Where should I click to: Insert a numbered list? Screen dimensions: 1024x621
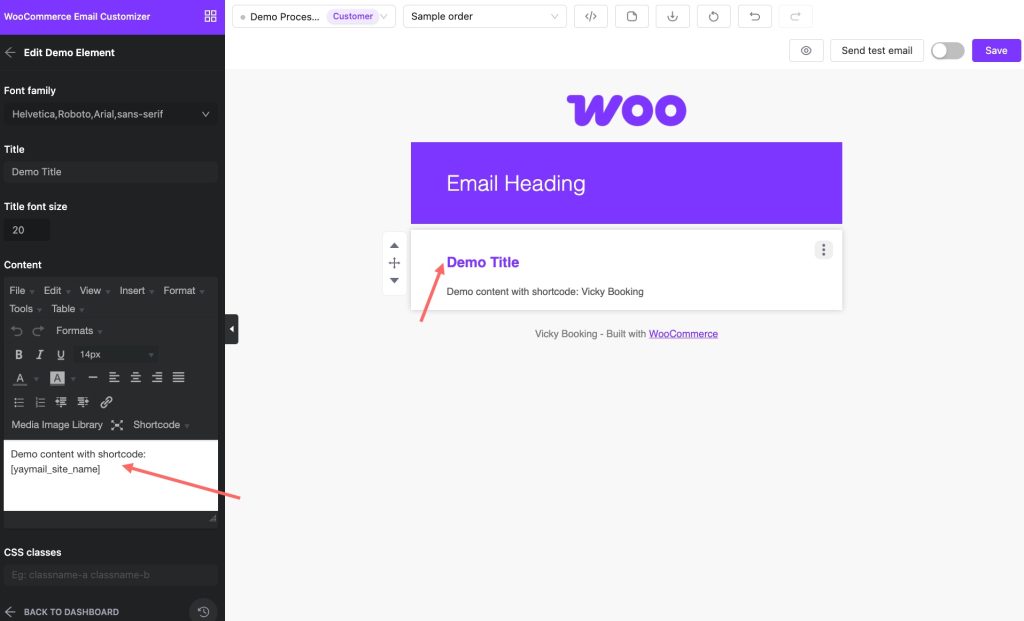click(40, 402)
